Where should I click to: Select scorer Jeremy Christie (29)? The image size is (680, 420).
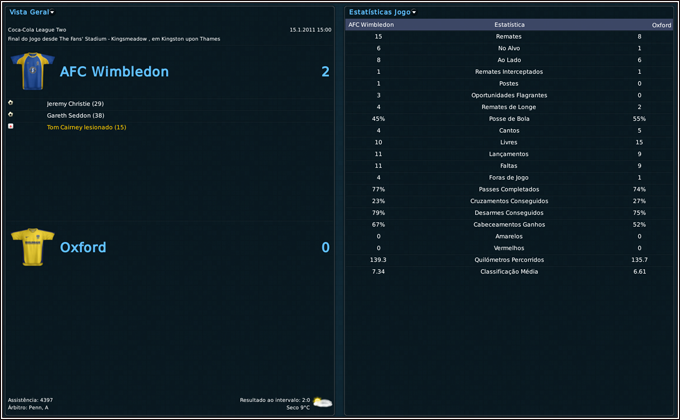point(75,103)
